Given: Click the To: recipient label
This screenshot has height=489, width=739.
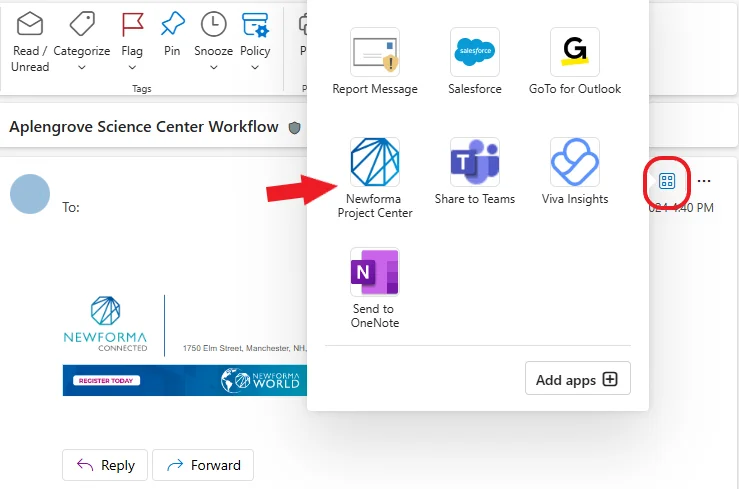Looking at the screenshot, I should pyautogui.click(x=71, y=207).
